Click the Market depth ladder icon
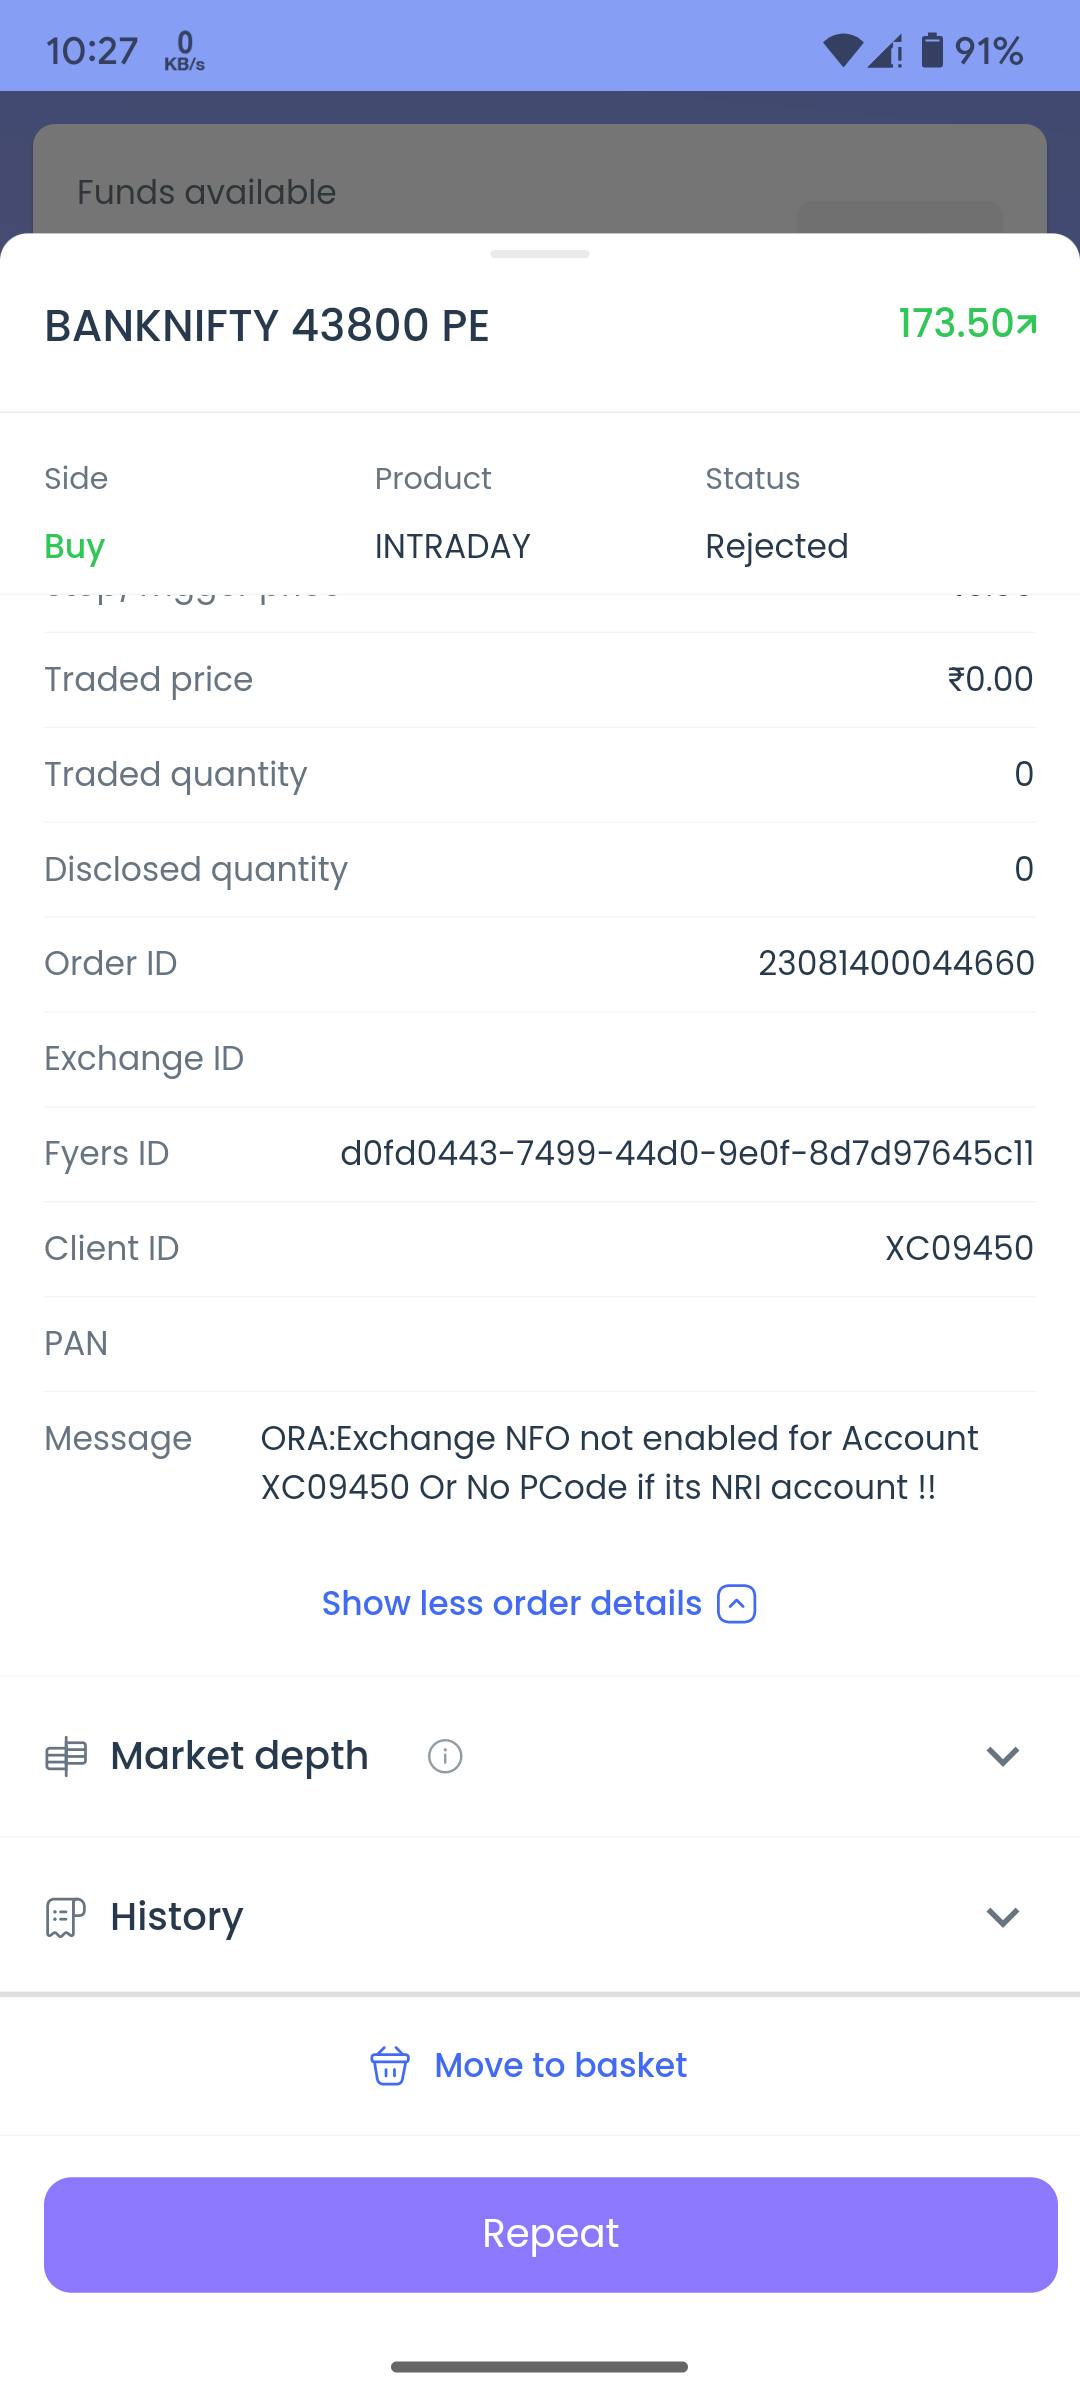The height and width of the screenshot is (2400, 1080). [x=66, y=1757]
